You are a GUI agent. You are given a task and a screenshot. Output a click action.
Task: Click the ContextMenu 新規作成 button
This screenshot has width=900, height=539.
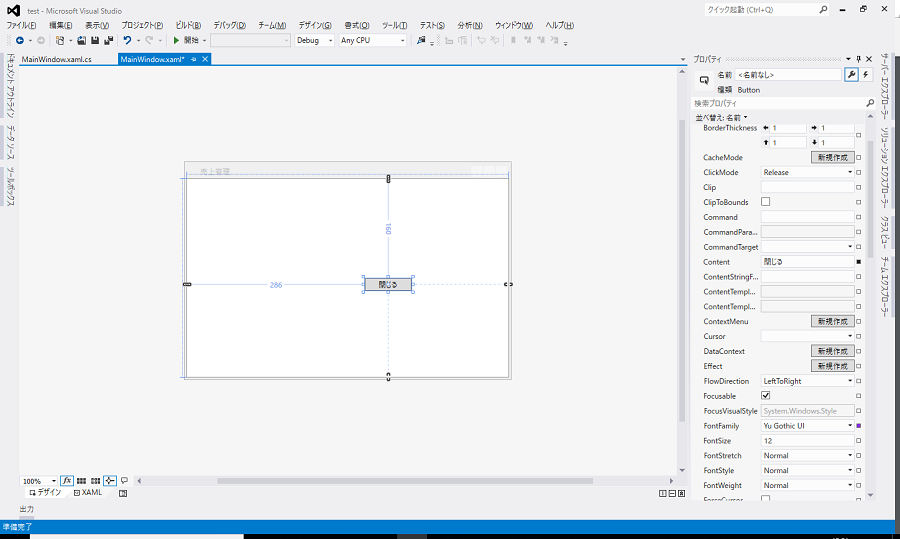pyautogui.click(x=832, y=321)
